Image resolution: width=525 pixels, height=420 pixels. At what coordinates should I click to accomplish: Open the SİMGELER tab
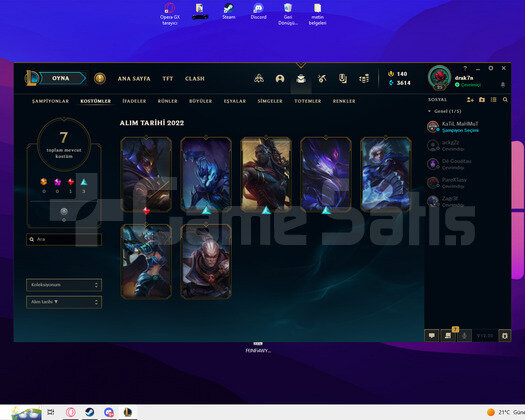pos(270,101)
